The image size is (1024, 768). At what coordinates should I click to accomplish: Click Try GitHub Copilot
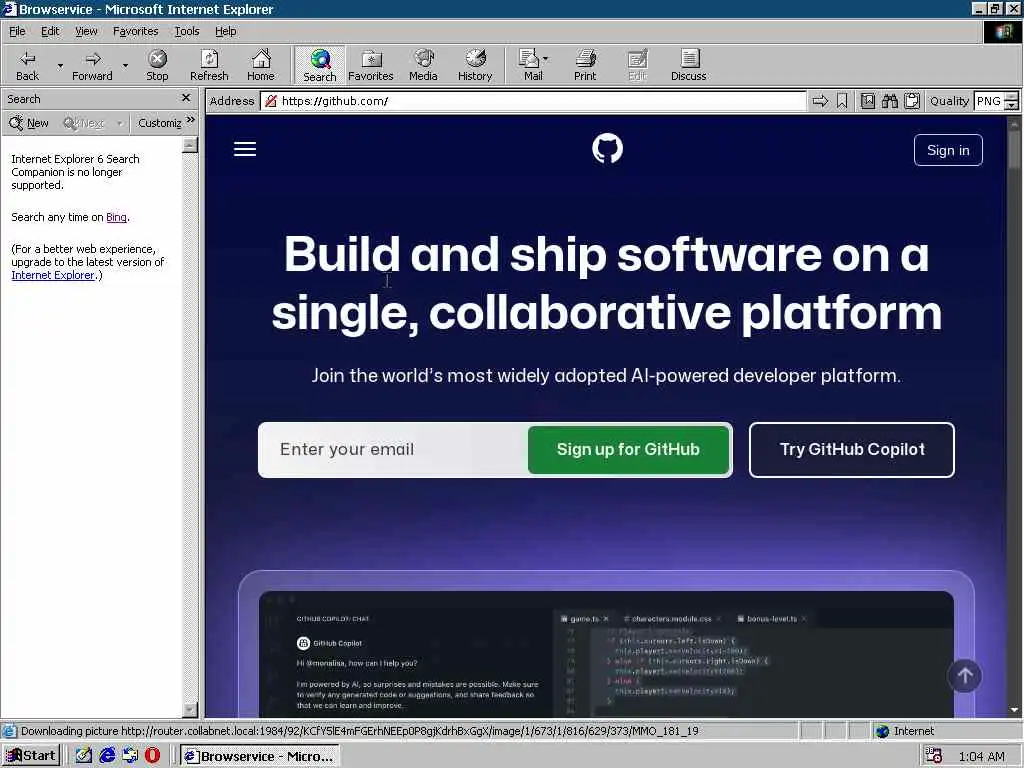[852, 449]
